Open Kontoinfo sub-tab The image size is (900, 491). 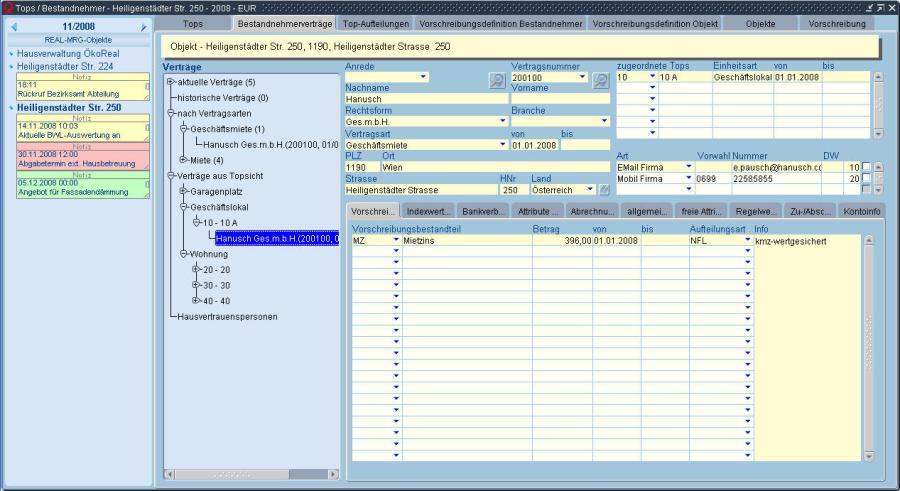click(862, 211)
